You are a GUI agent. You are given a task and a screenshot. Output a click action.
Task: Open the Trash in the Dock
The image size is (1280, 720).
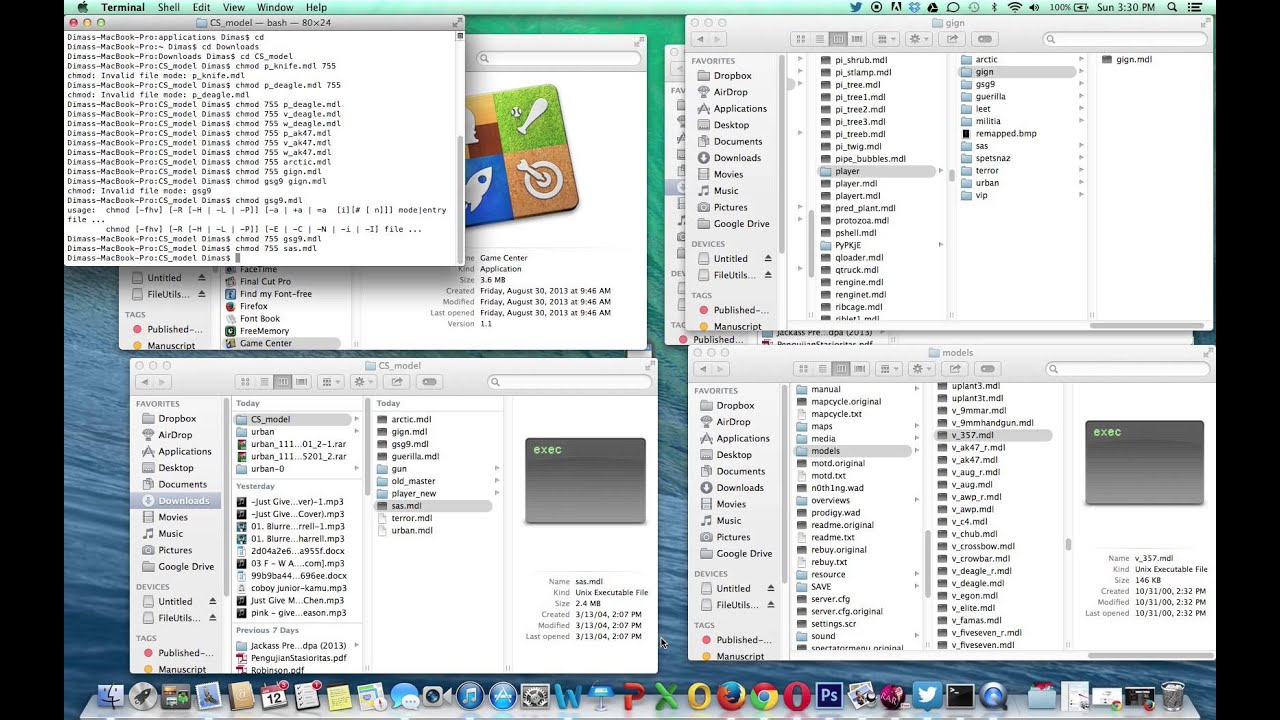(x=1173, y=697)
